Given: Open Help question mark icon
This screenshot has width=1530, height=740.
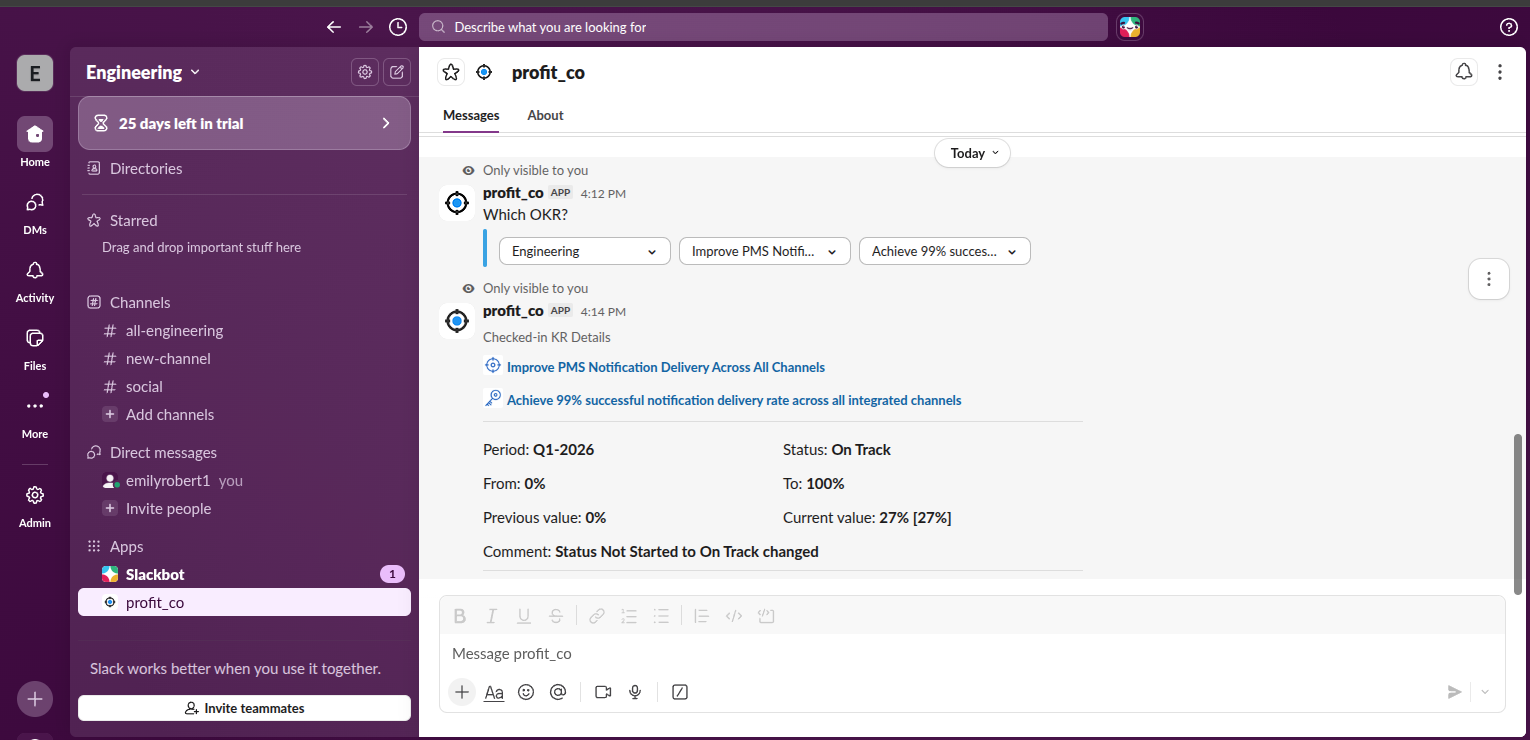Looking at the screenshot, I should pyautogui.click(x=1509, y=27).
